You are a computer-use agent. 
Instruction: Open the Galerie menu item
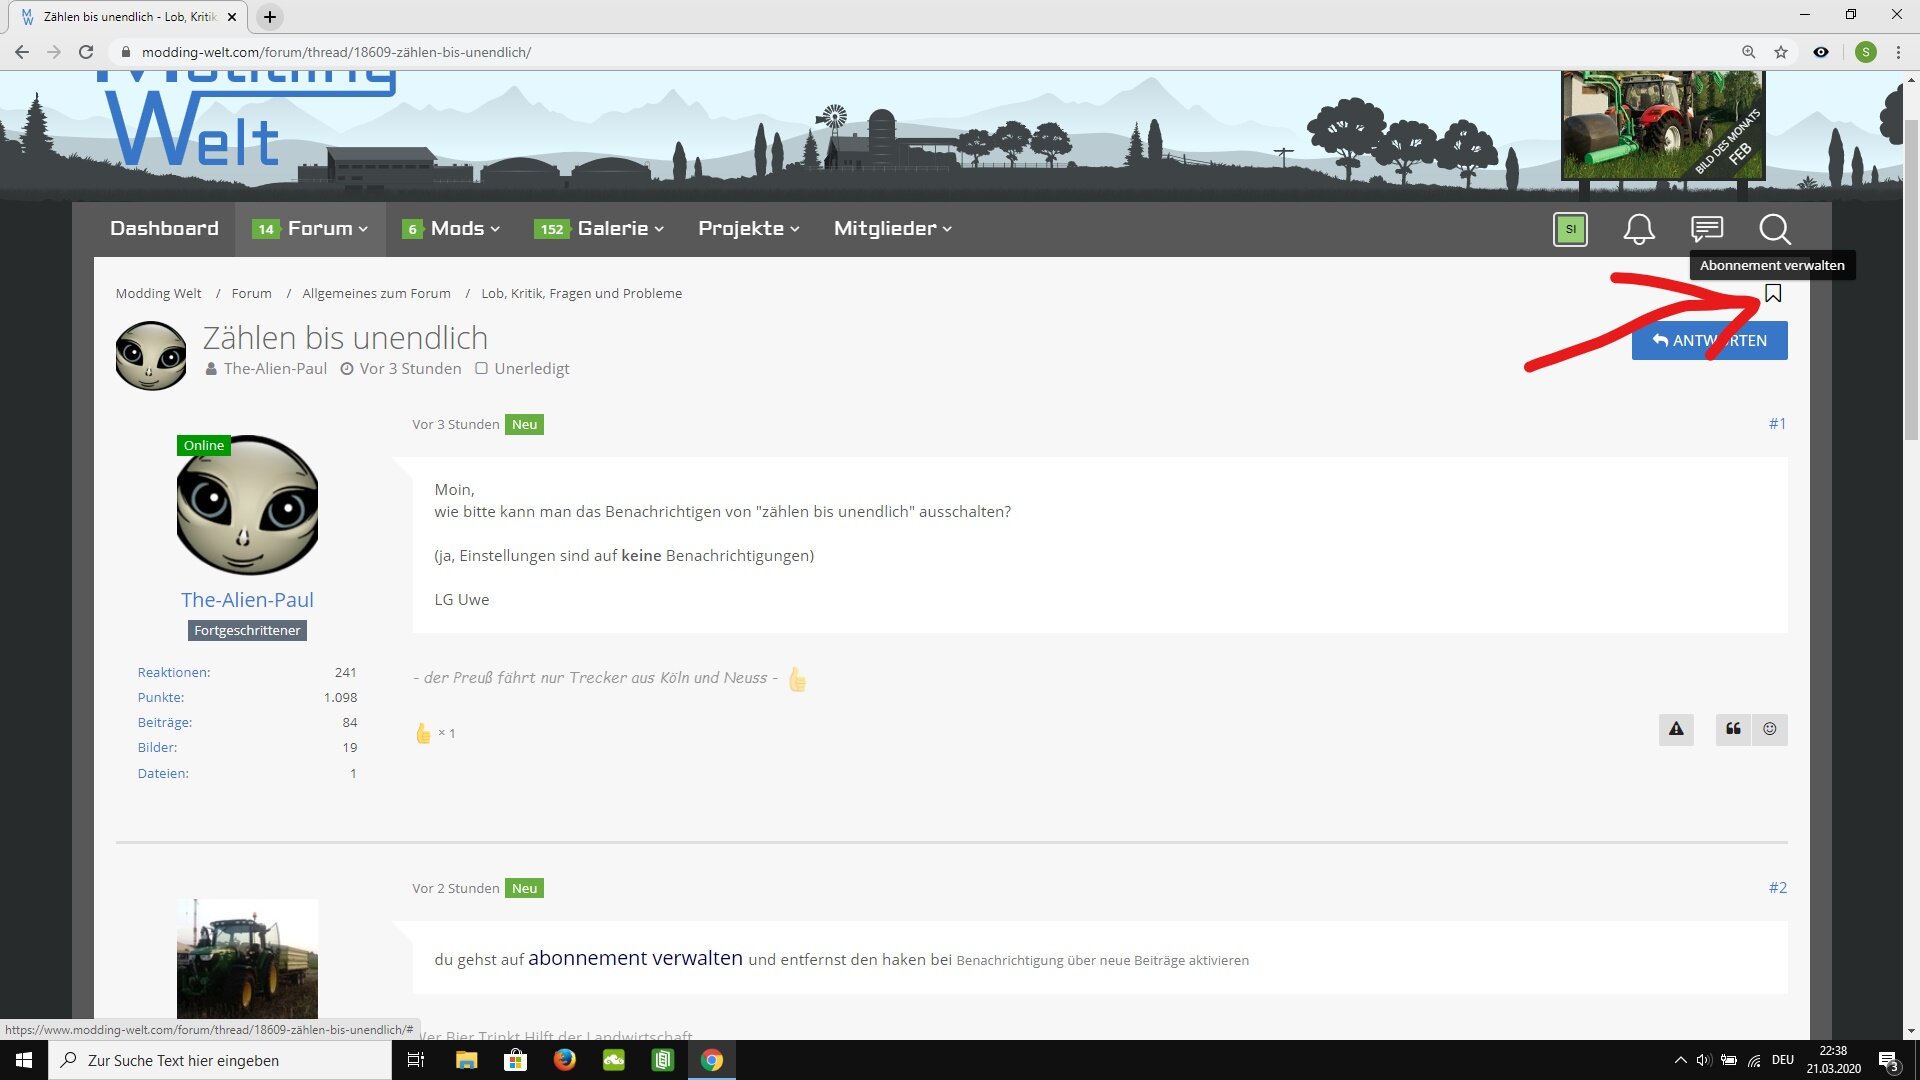612,229
